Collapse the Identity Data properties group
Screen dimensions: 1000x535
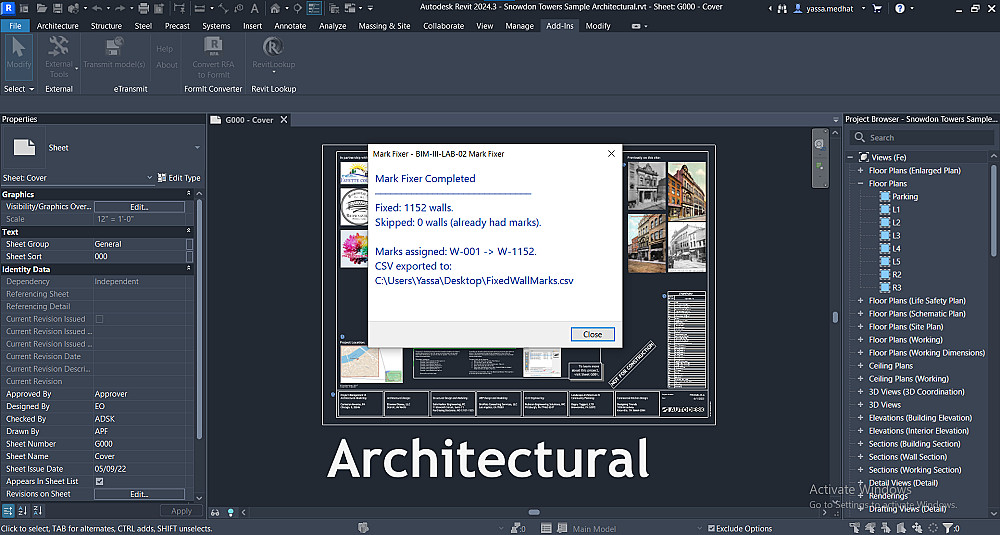pos(188,269)
